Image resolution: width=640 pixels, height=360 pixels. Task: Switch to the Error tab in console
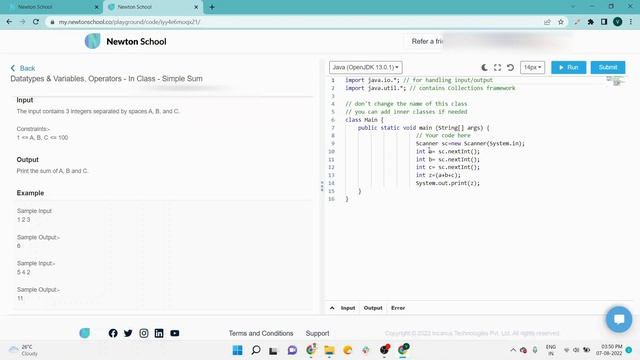pos(398,308)
